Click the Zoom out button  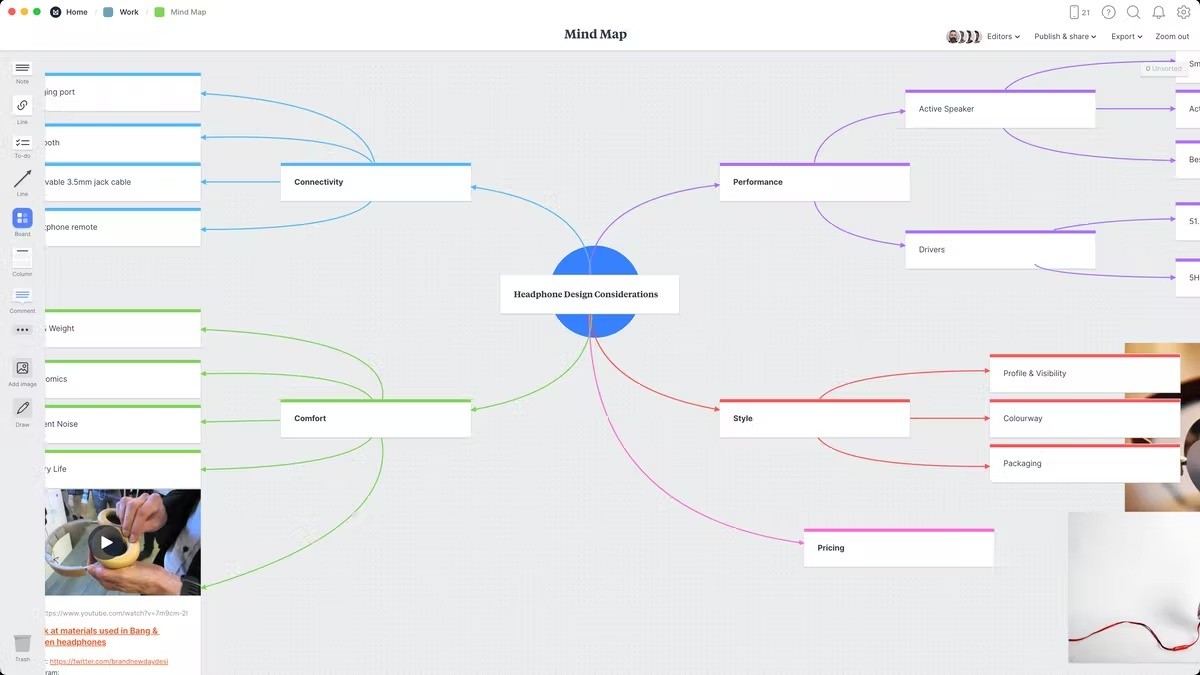(1172, 36)
